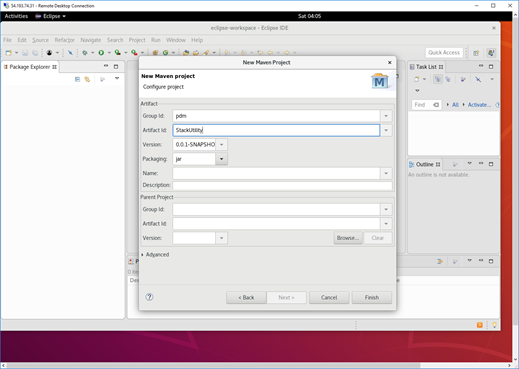Image resolution: width=519 pixels, height=369 pixels.
Task: Expand the Advanced section
Action: pyautogui.click(x=143, y=255)
